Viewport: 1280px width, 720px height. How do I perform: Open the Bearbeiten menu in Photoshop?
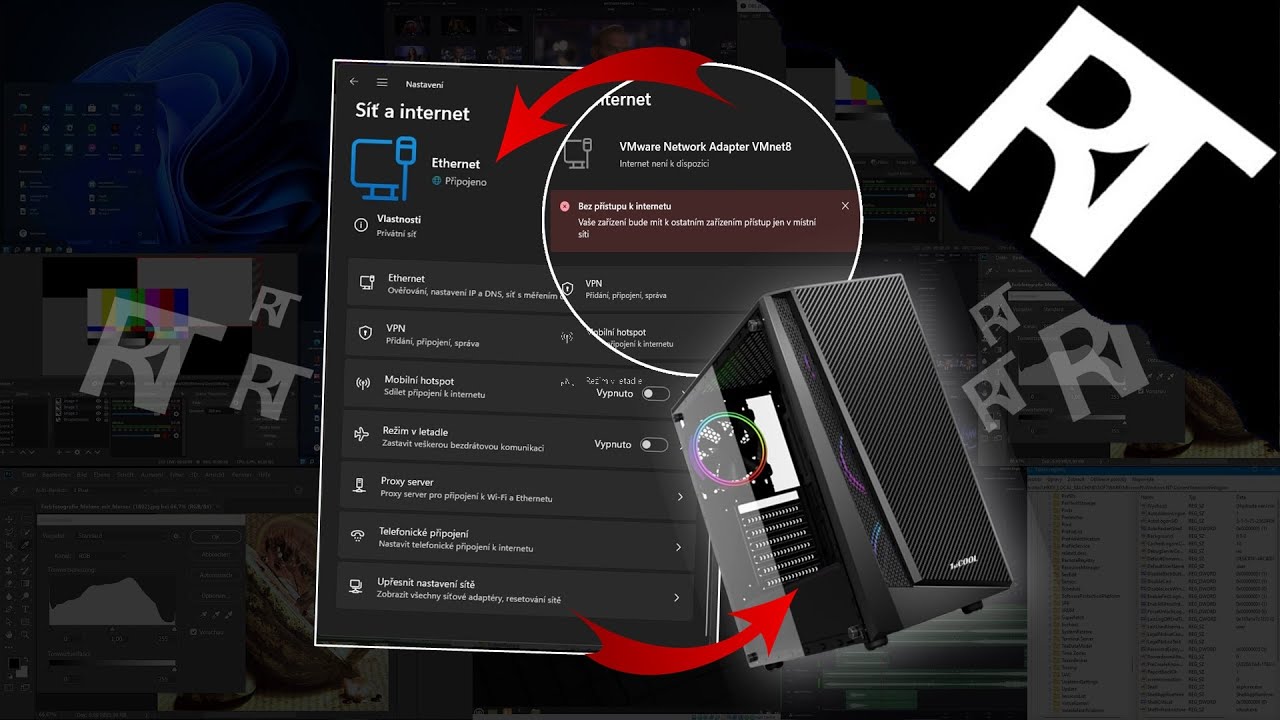tap(56, 475)
